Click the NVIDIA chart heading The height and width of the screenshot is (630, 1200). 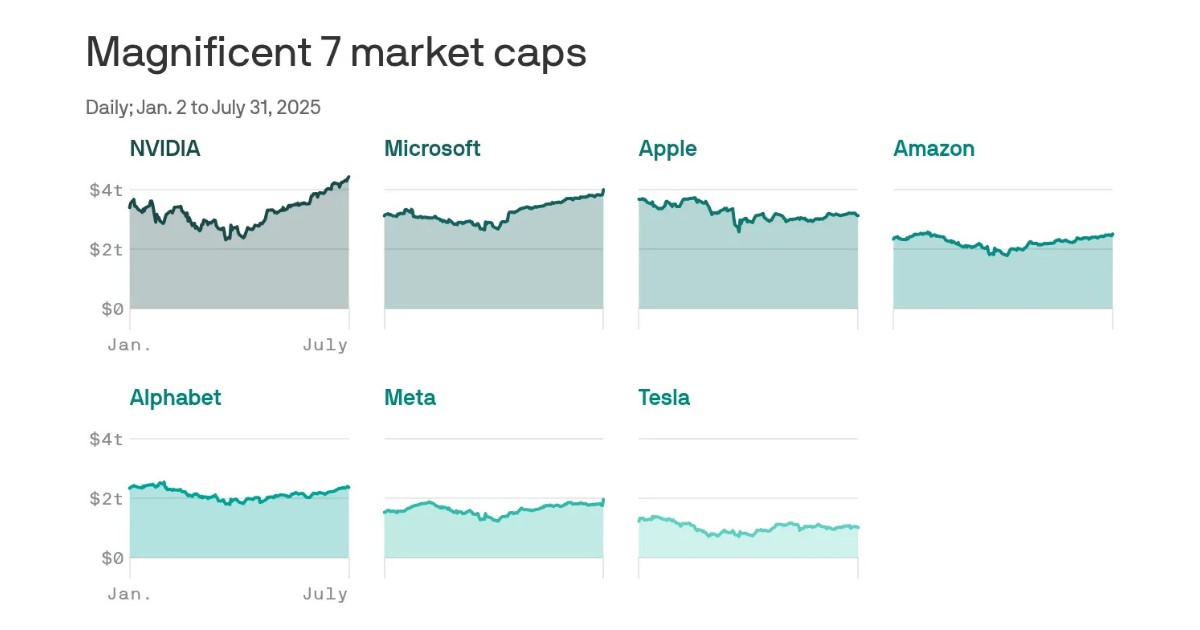tap(165, 149)
